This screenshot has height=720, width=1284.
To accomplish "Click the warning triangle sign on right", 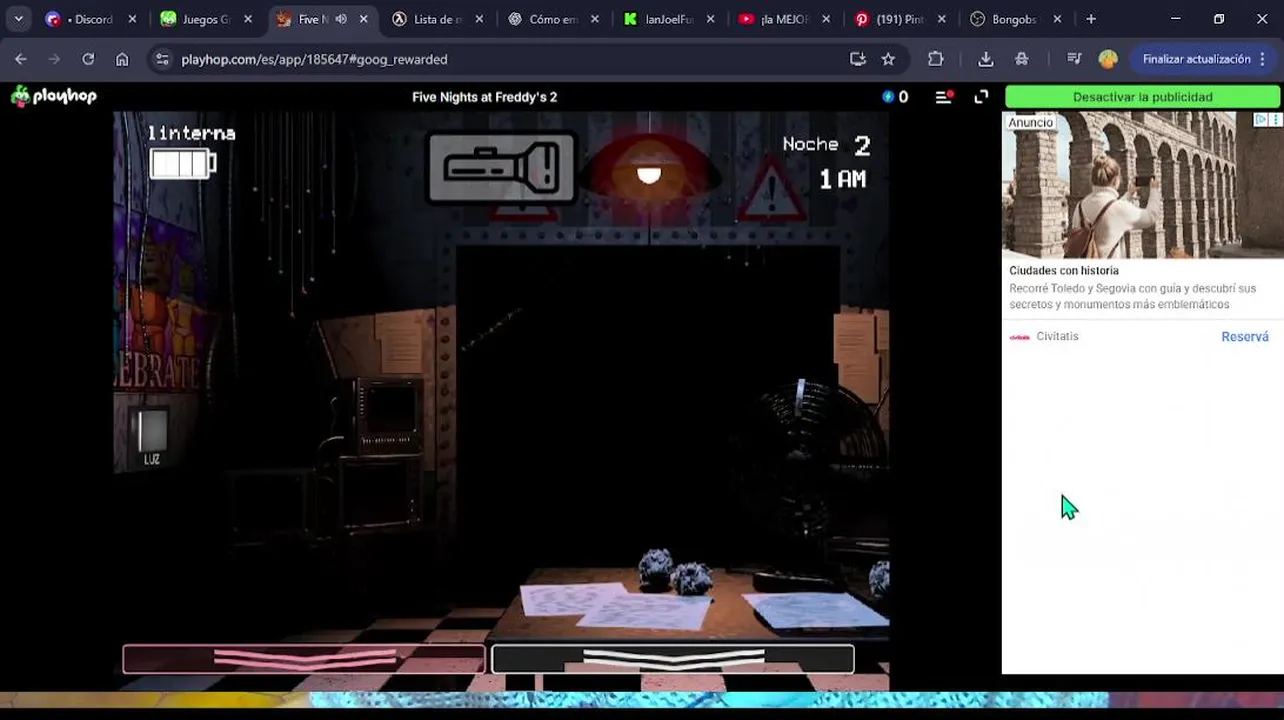I will click(771, 192).
